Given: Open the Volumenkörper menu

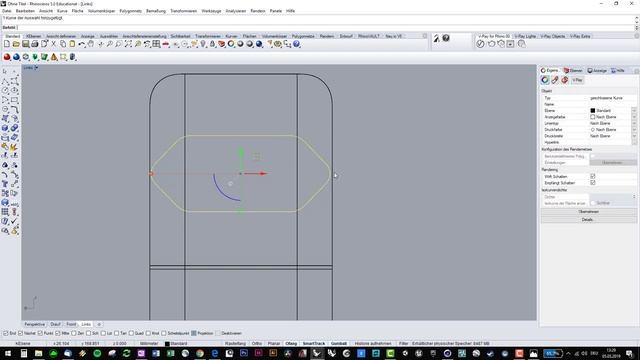Looking at the screenshot, I should pos(101,11).
